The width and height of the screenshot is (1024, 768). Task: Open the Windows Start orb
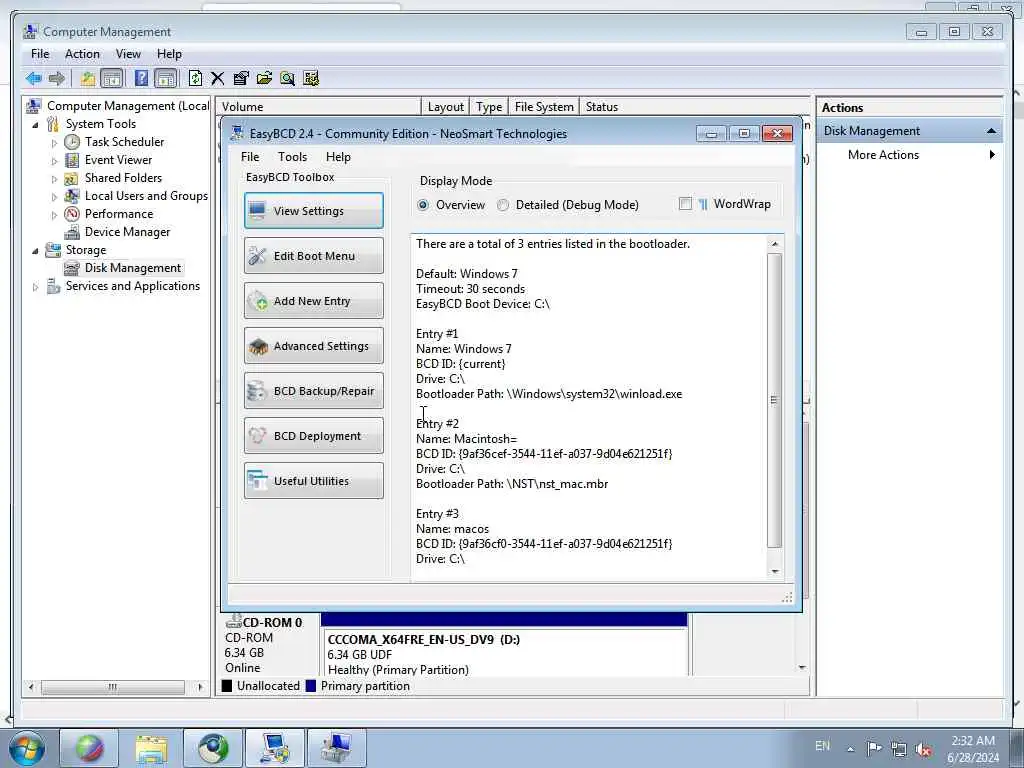tap(27, 748)
